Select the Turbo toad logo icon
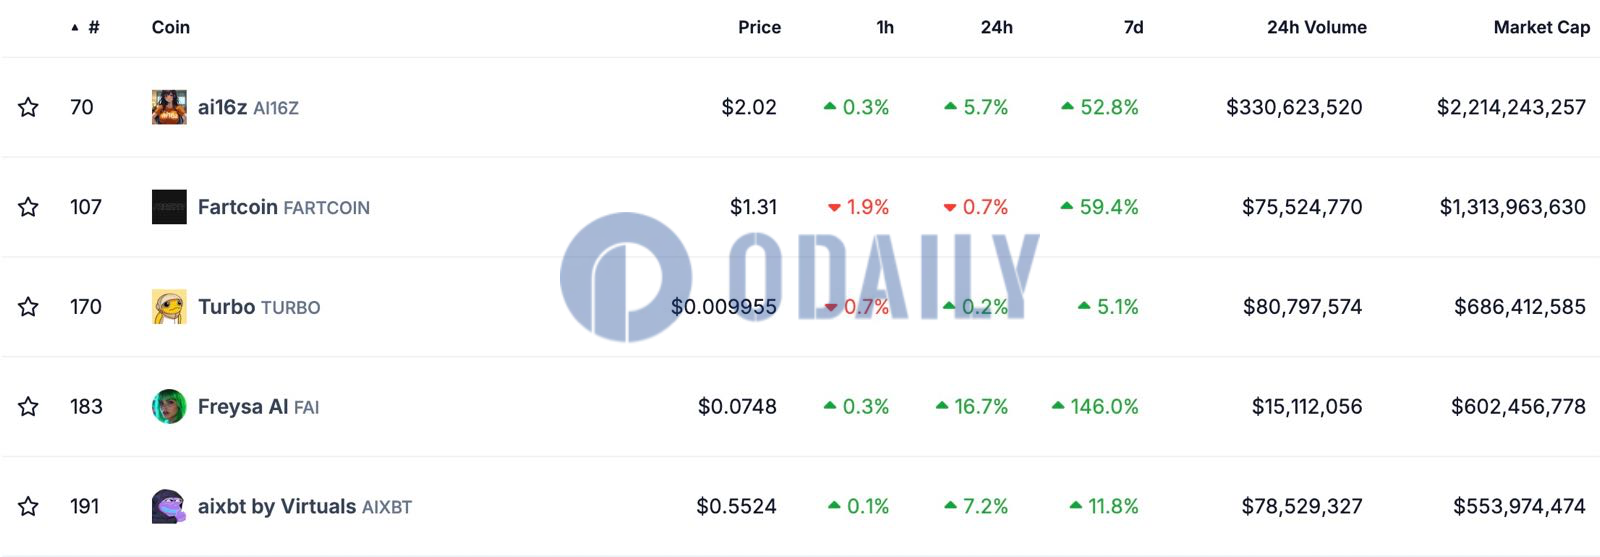 169,307
